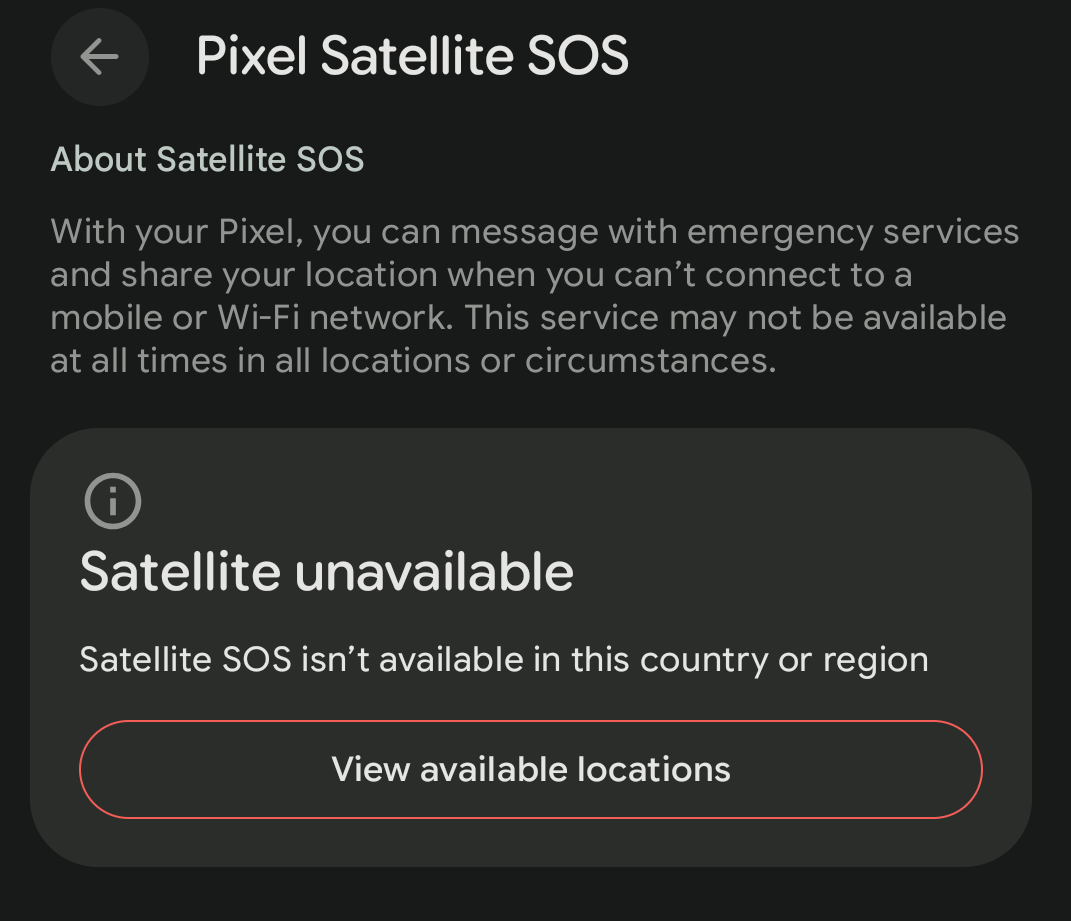The width and height of the screenshot is (1071, 921).
Task: Click the Pixel Satellite SOS page title
Action: point(412,56)
